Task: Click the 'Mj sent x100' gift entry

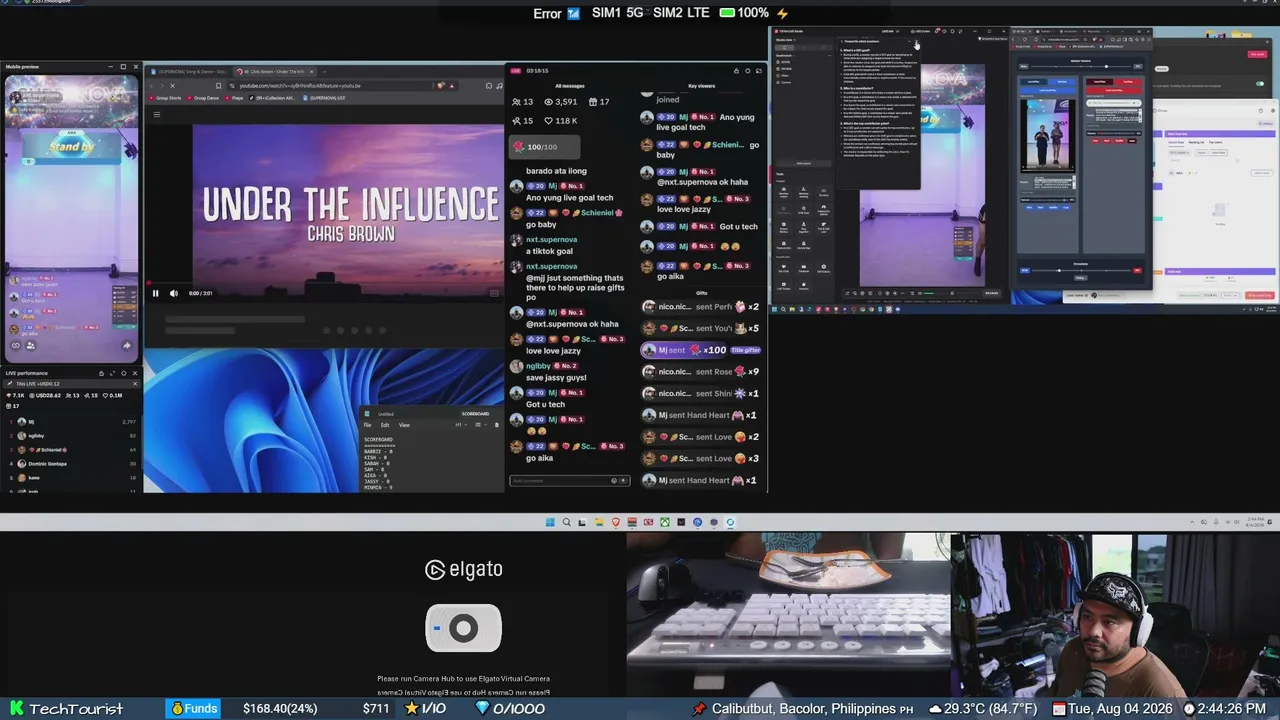Action: [x=700, y=350]
